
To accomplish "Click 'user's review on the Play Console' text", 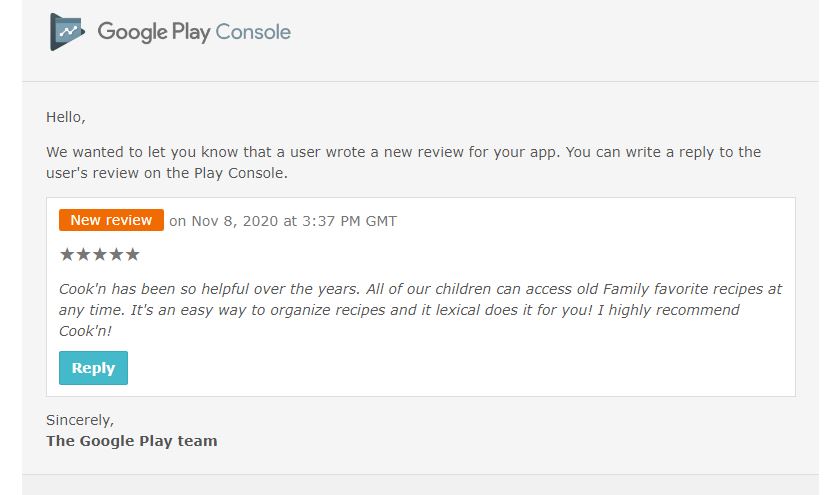I will [x=167, y=173].
